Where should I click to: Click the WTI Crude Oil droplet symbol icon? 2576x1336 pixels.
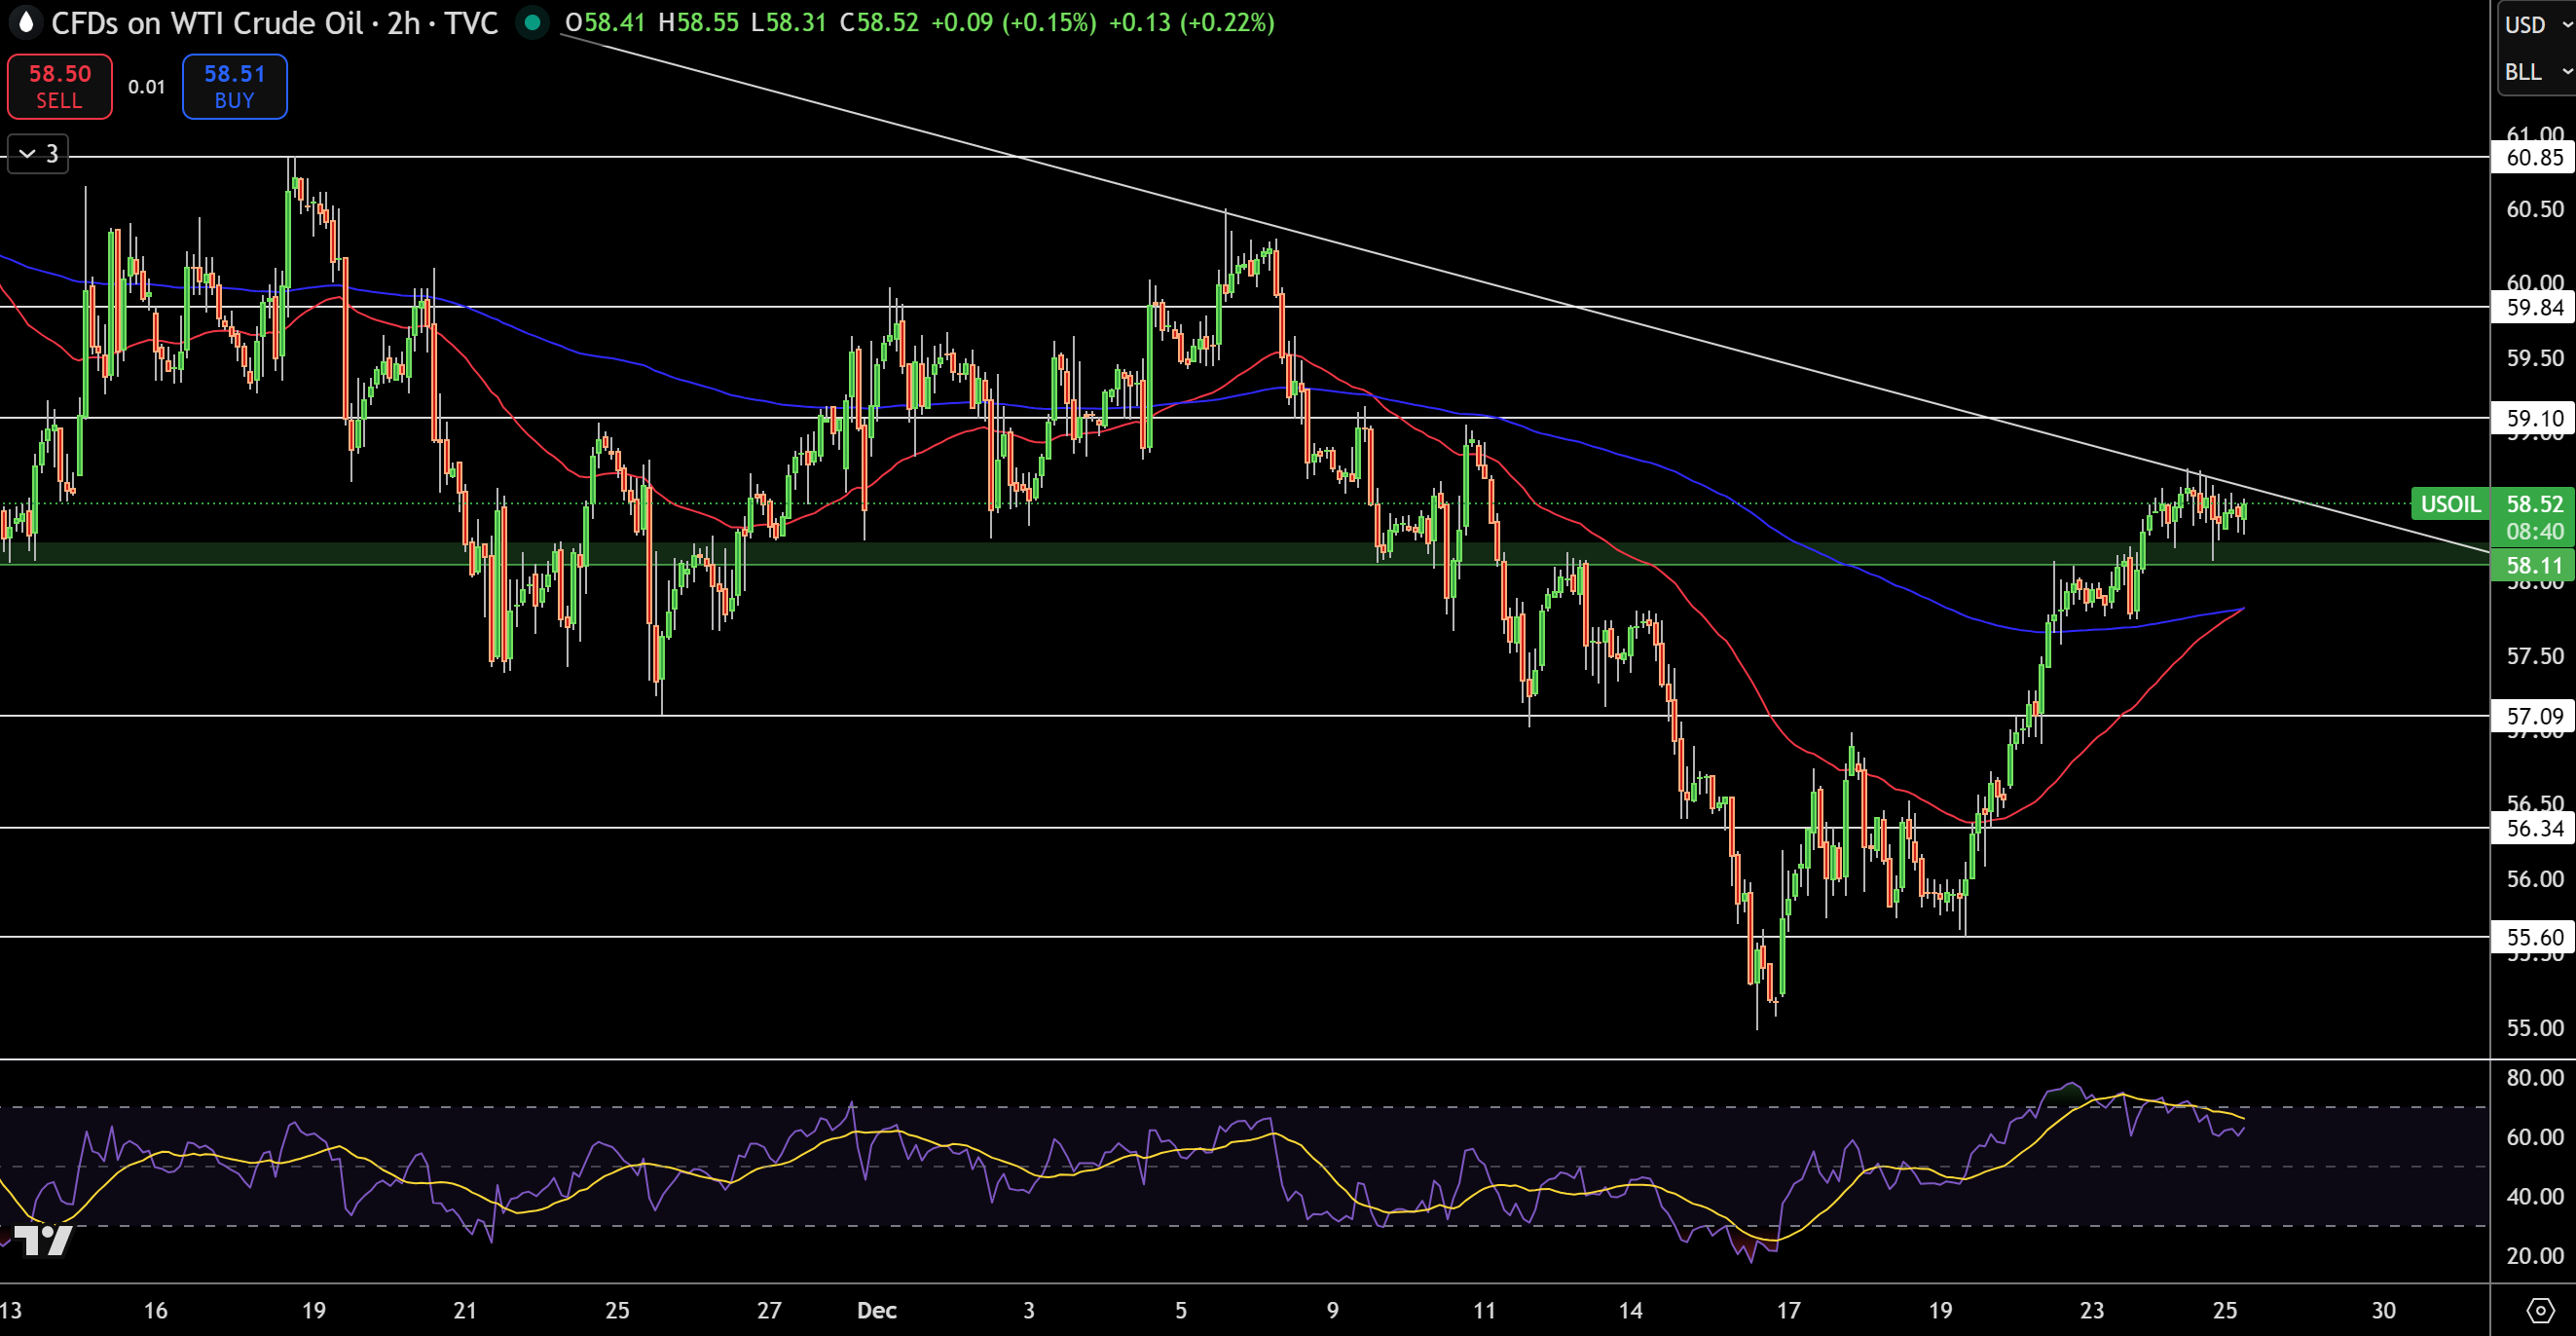pos(26,22)
